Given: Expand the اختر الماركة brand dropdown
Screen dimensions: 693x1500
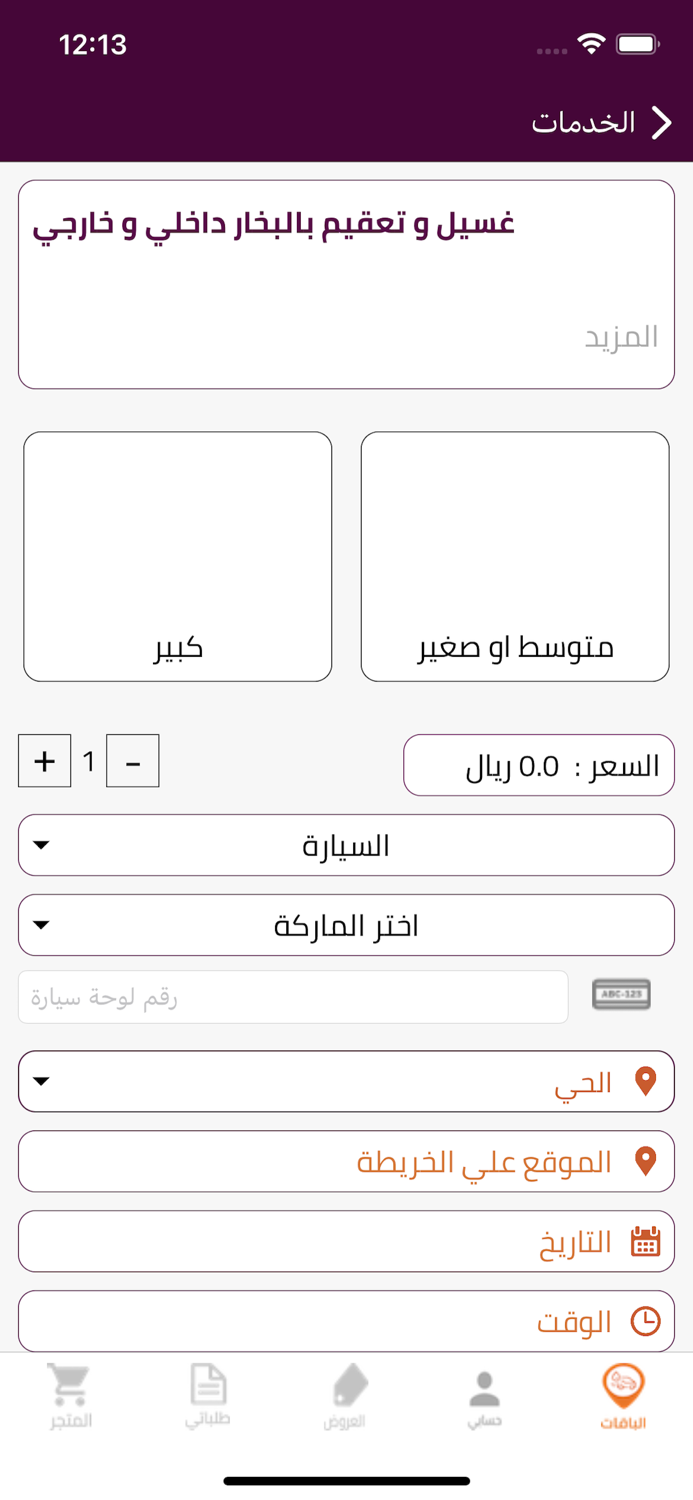Looking at the screenshot, I should [x=346, y=925].
